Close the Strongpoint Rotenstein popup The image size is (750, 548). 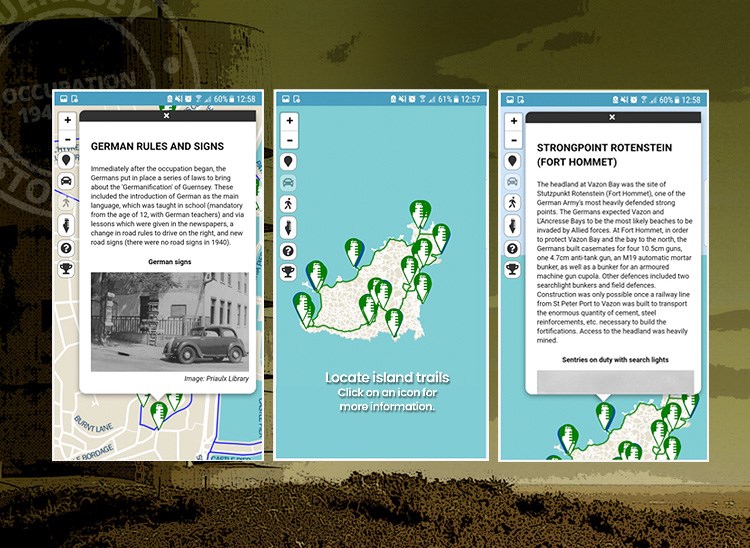click(x=612, y=117)
